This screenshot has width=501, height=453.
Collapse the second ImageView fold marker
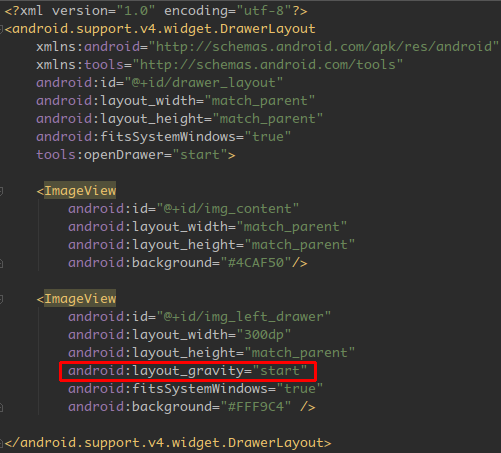pos(1,299)
